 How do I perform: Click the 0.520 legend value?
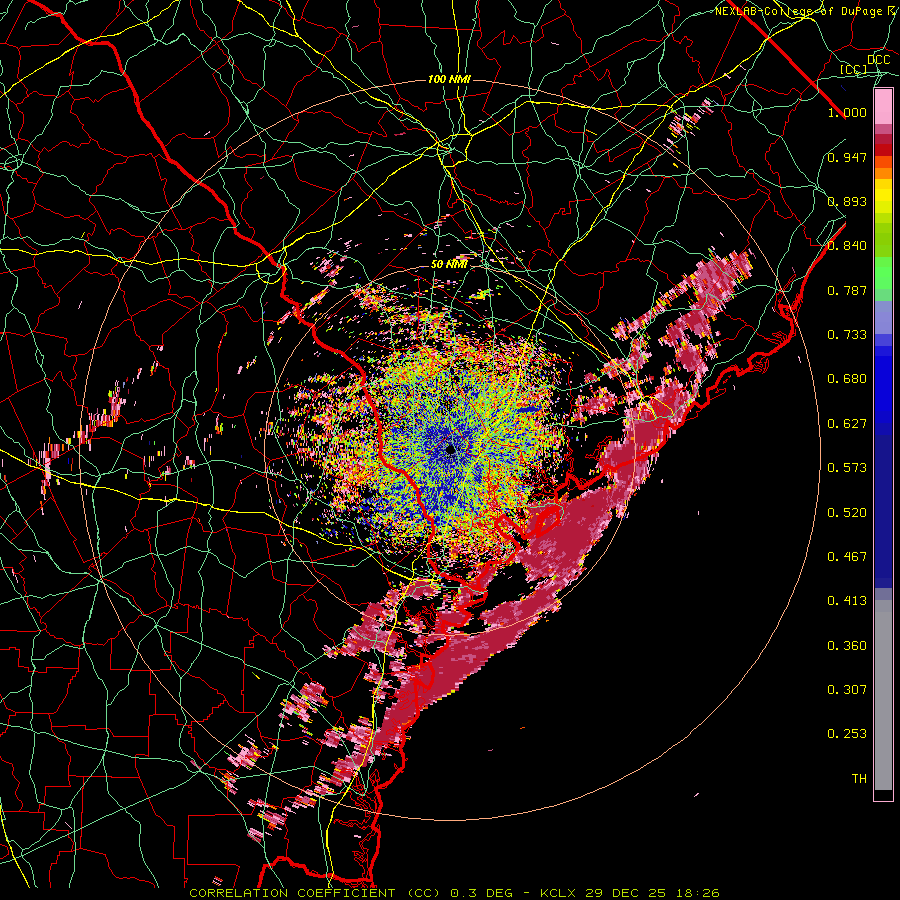point(847,513)
